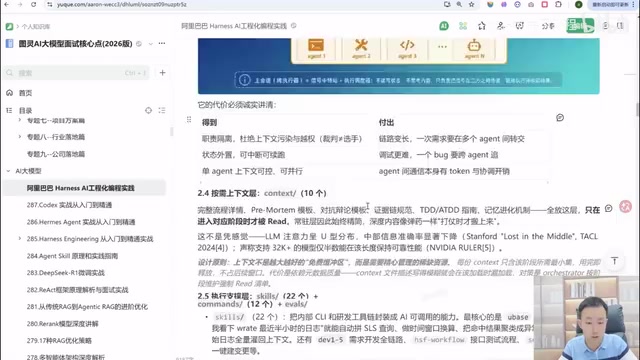Toggle the side panel bracket icon
The image size is (640, 360).
620,26
